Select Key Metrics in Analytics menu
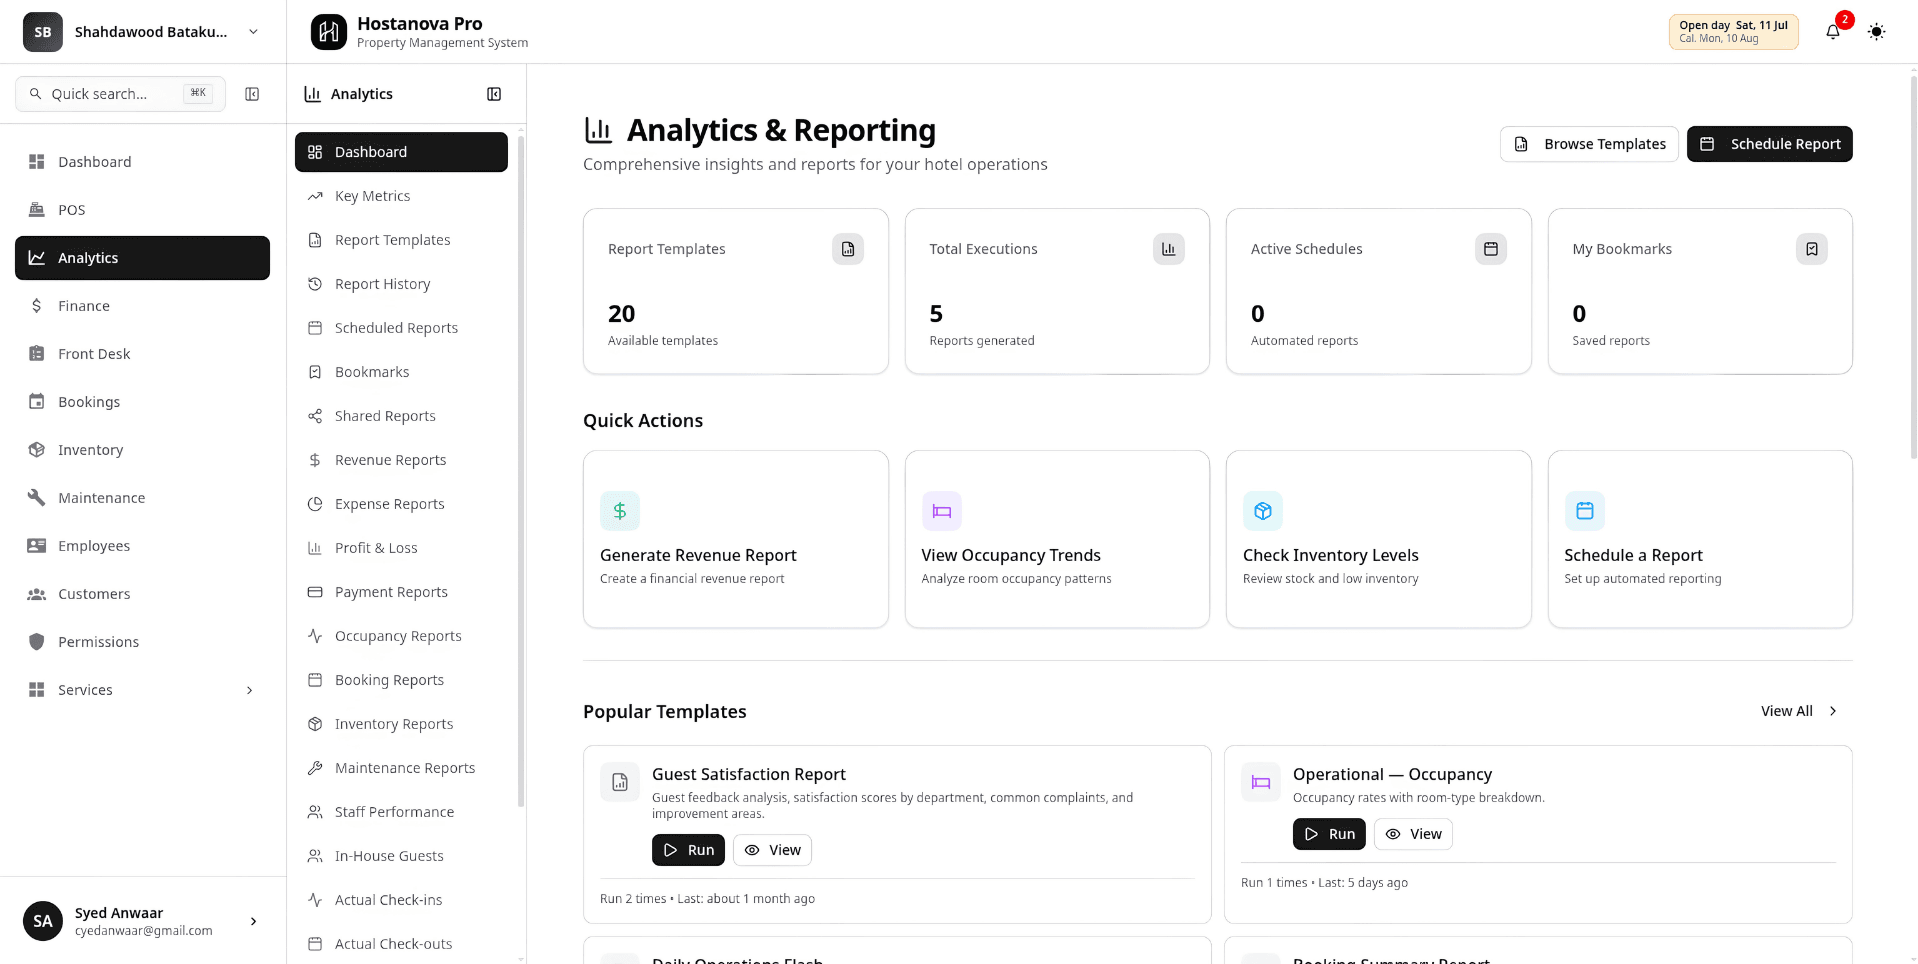 (401, 196)
